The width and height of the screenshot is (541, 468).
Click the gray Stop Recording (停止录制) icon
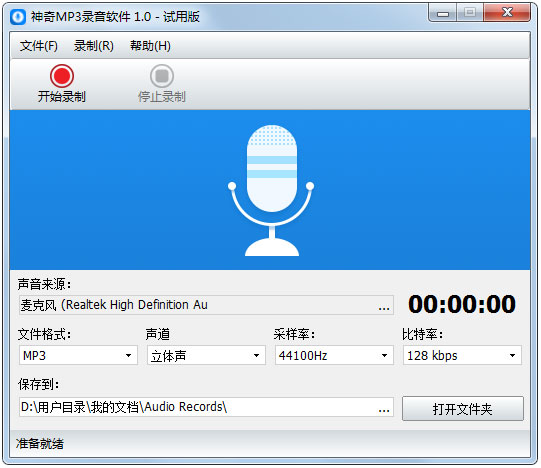(161, 76)
